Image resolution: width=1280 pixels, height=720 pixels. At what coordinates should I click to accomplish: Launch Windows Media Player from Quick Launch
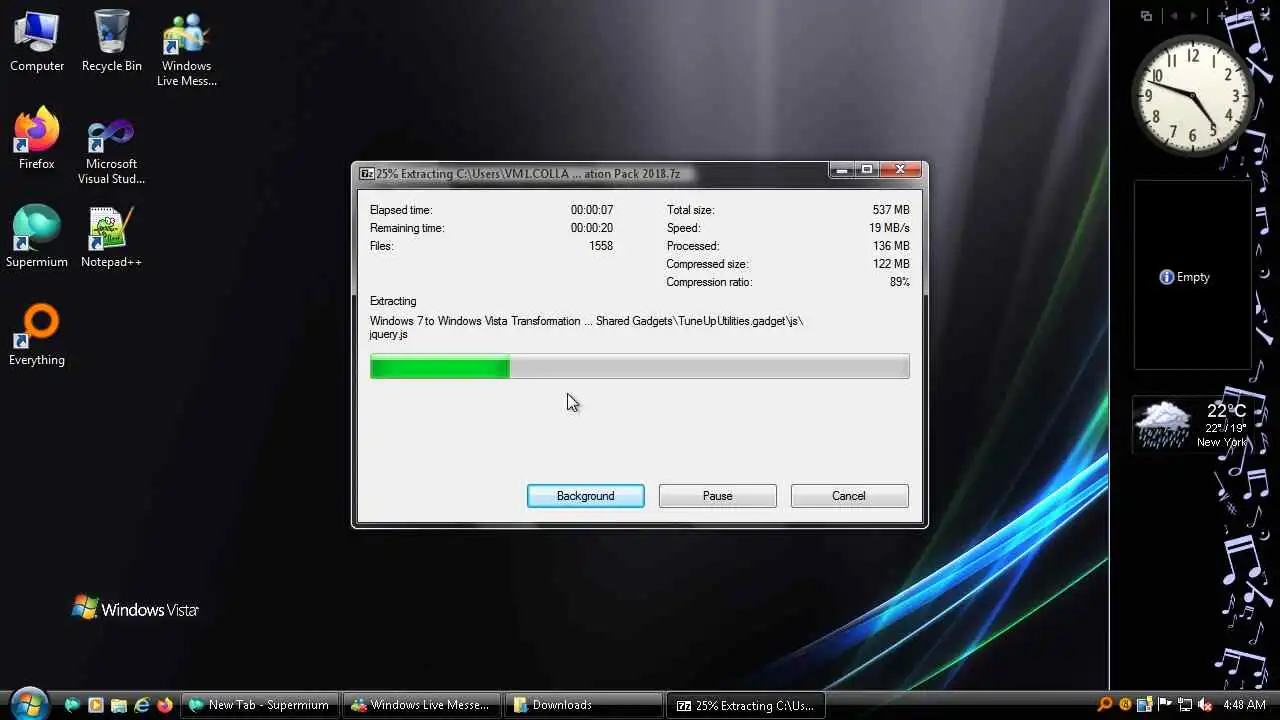click(95, 705)
